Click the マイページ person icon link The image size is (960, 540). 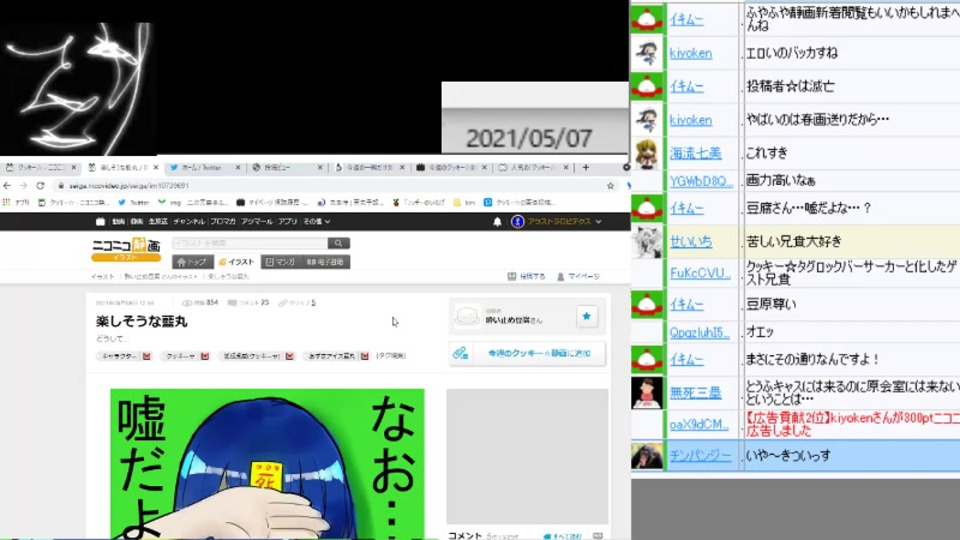point(578,277)
